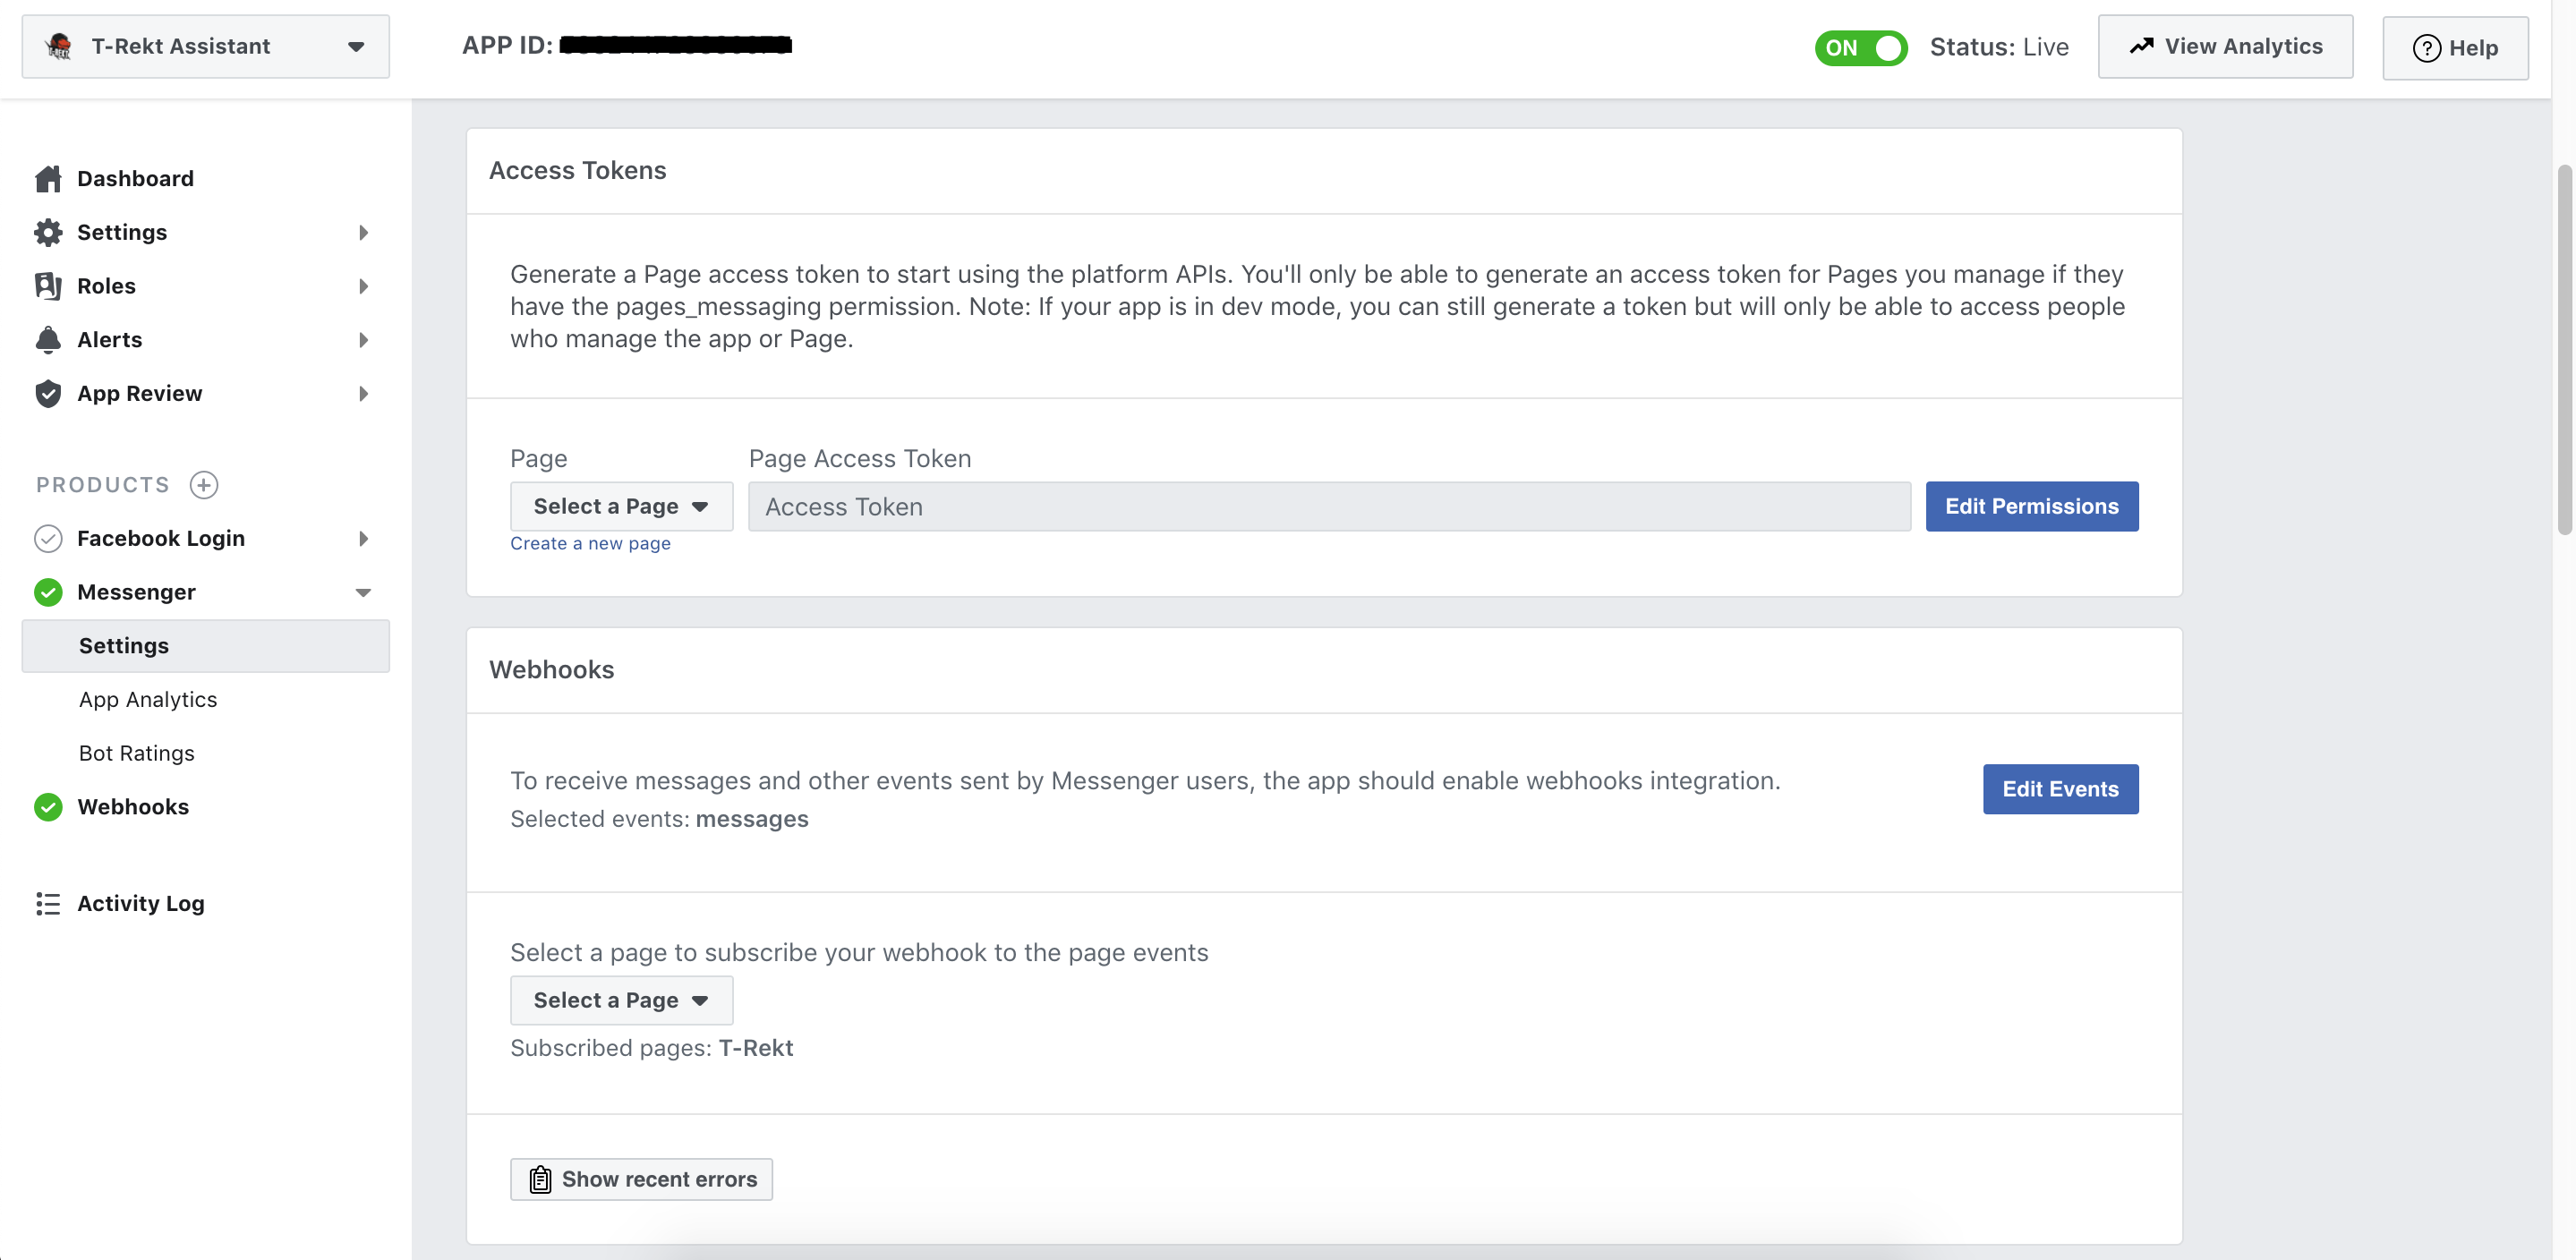The image size is (2576, 1260).
Task: Open Bot Ratings under Messenger
Action: pos(137,753)
